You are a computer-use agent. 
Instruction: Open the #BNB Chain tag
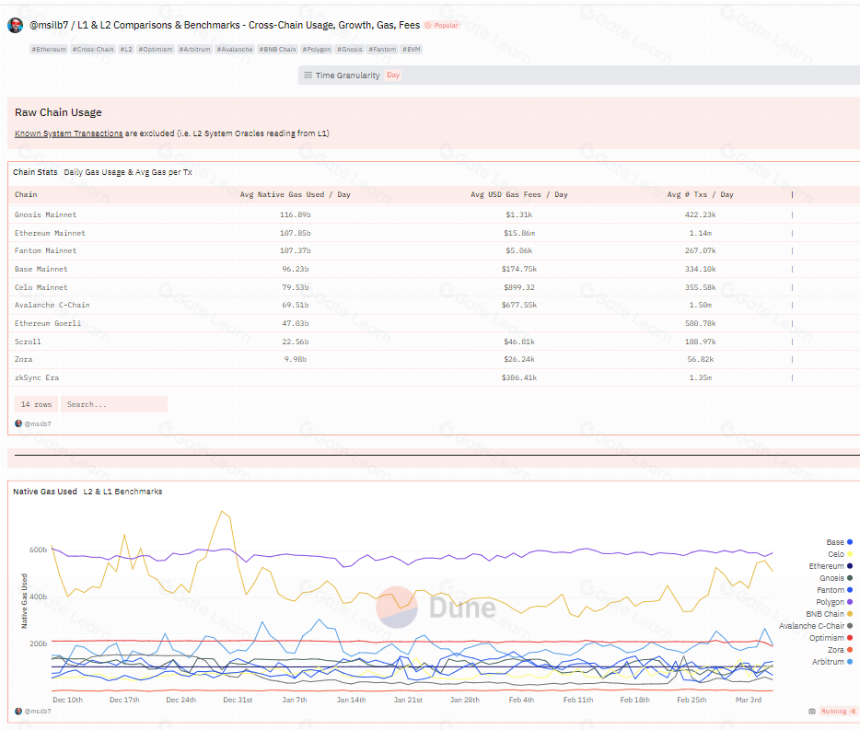(278, 49)
